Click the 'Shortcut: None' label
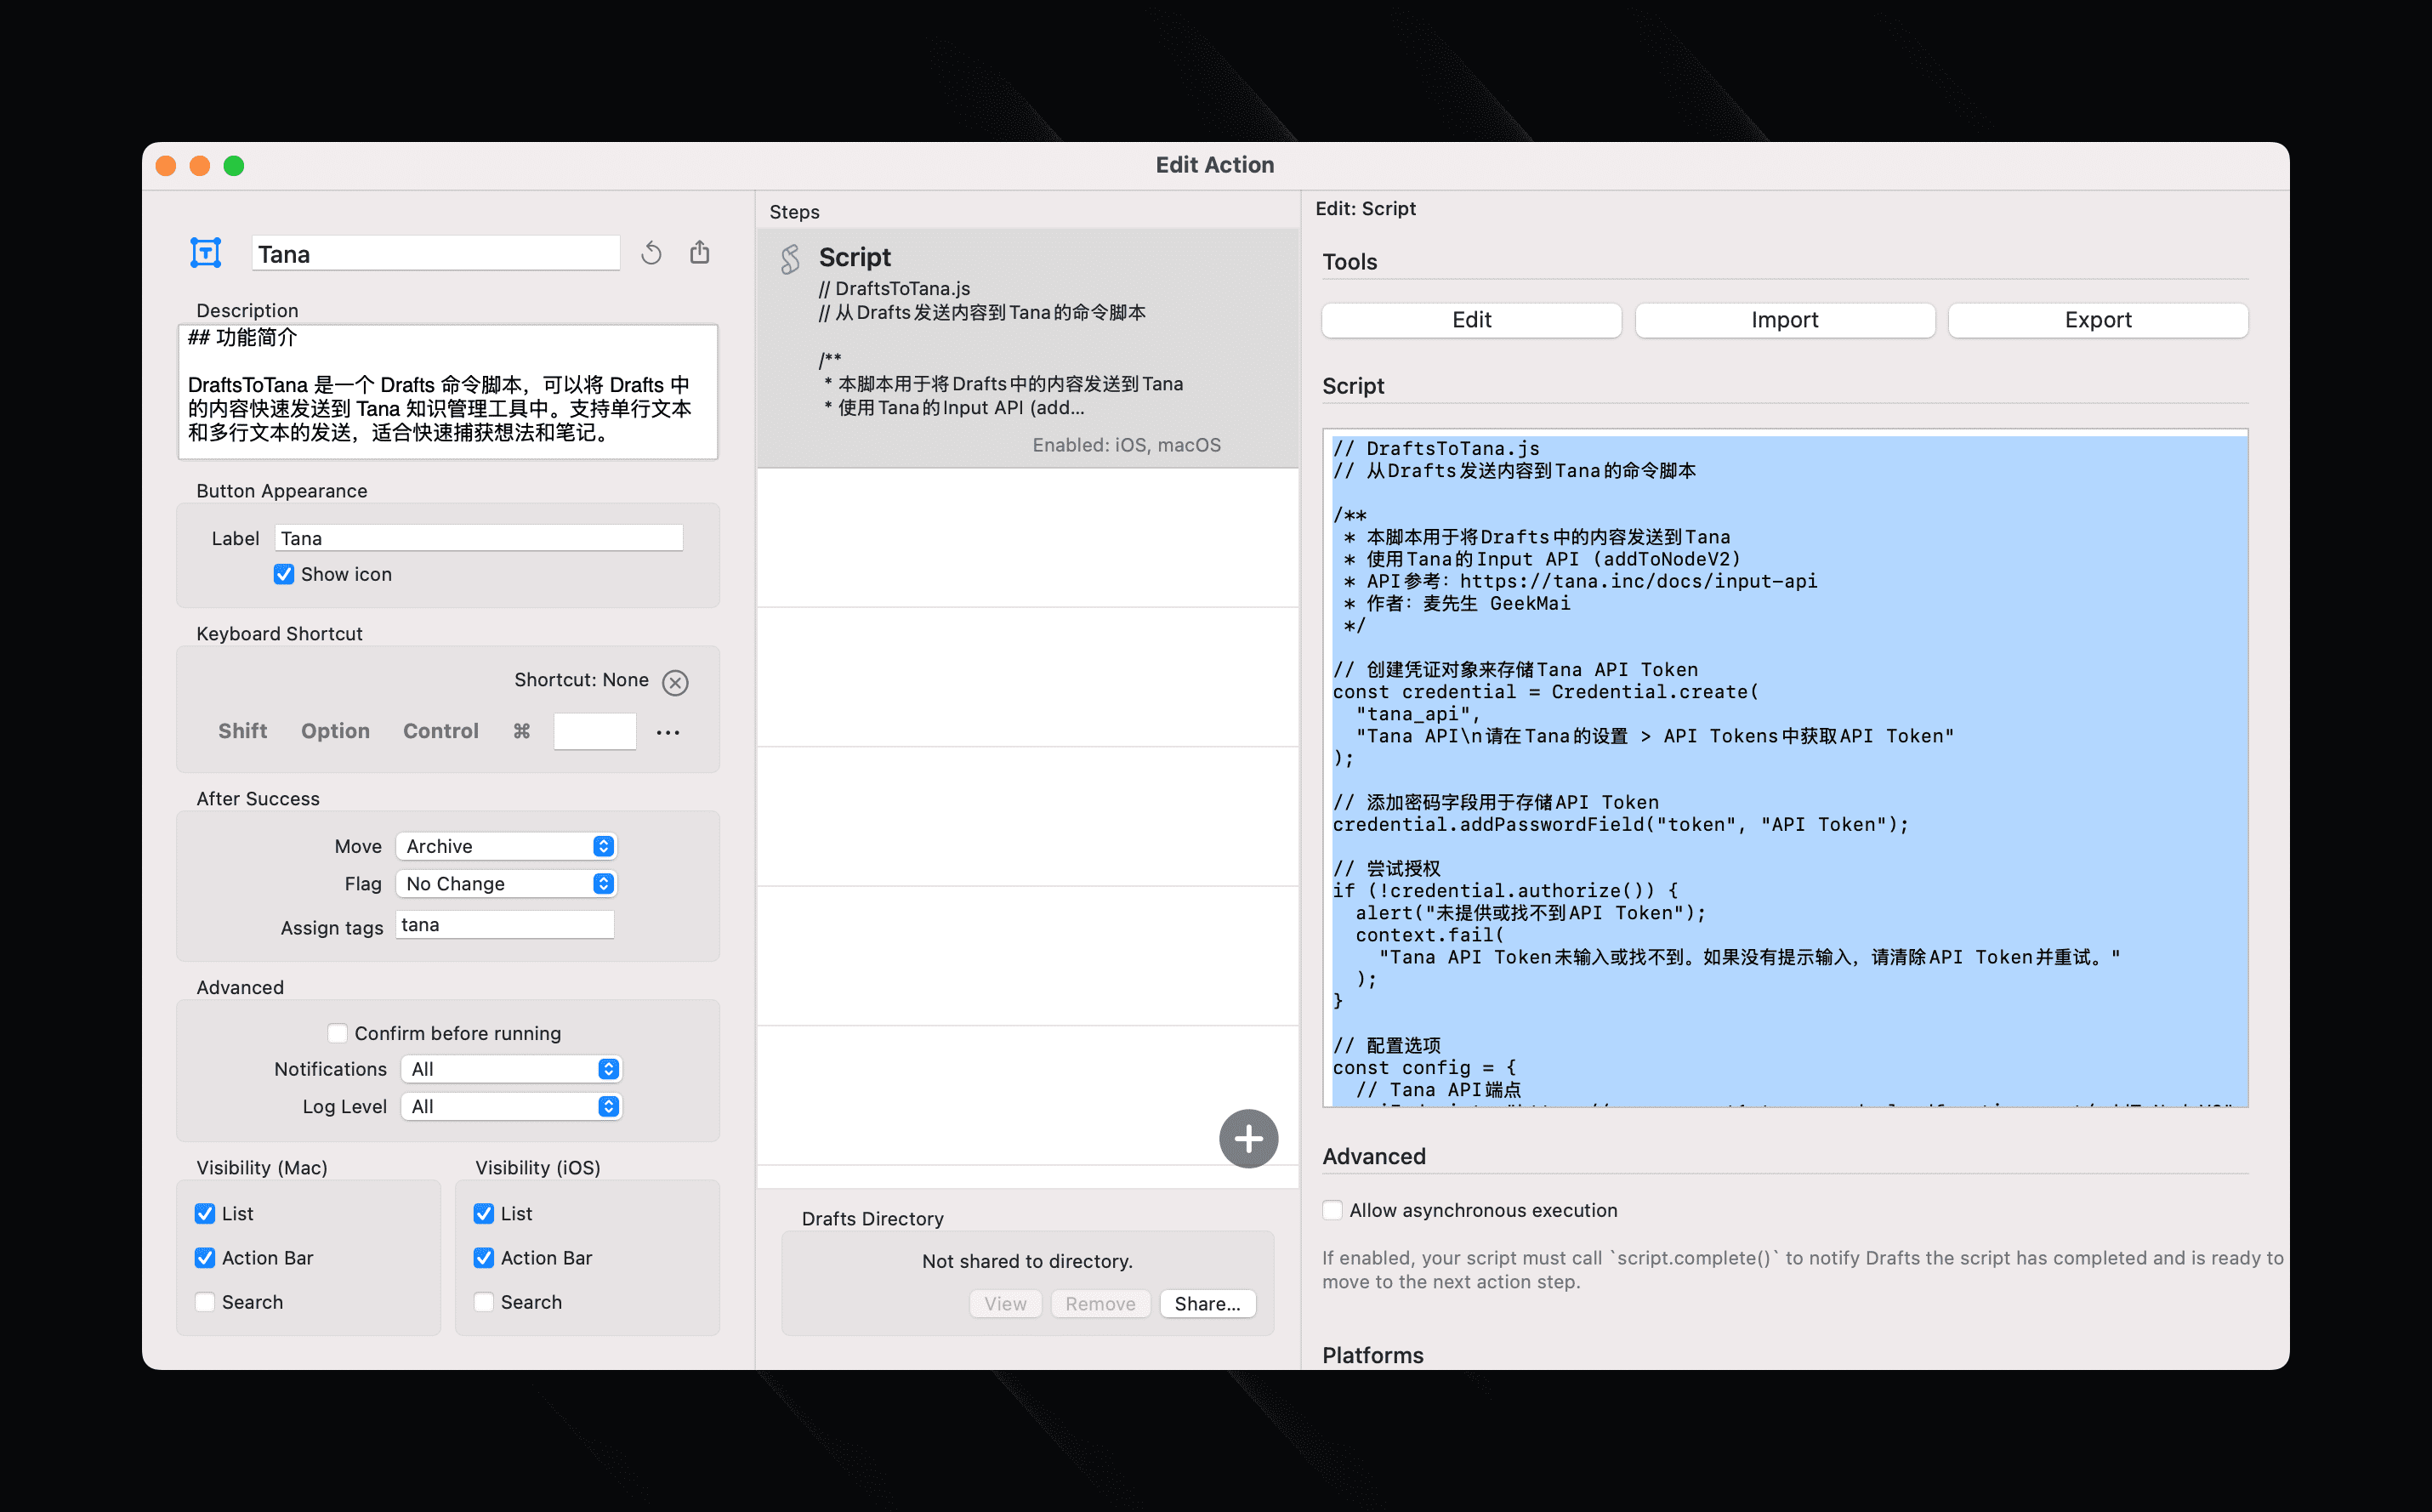Viewport: 2432px width, 1512px height. point(581,680)
